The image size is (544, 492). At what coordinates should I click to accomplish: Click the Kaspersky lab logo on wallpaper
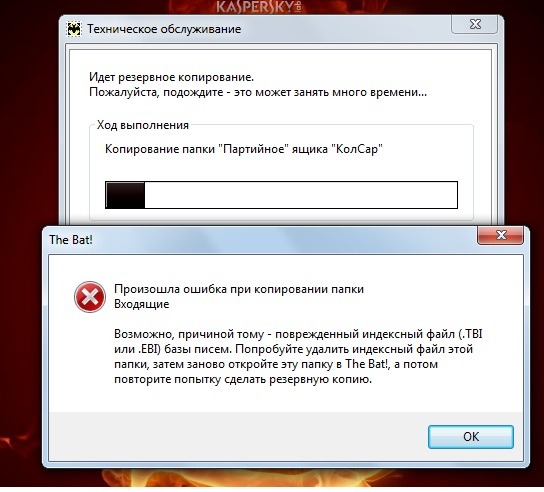(x=258, y=7)
